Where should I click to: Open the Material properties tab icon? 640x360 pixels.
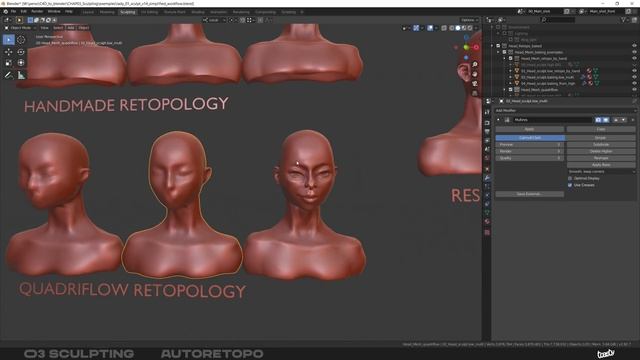tap(487, 221)
